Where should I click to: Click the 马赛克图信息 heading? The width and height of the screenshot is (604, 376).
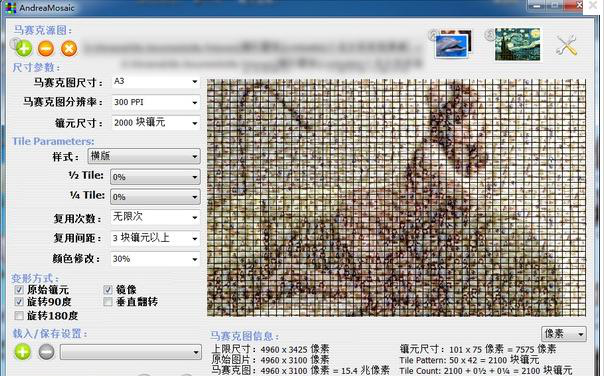point(245,336)
